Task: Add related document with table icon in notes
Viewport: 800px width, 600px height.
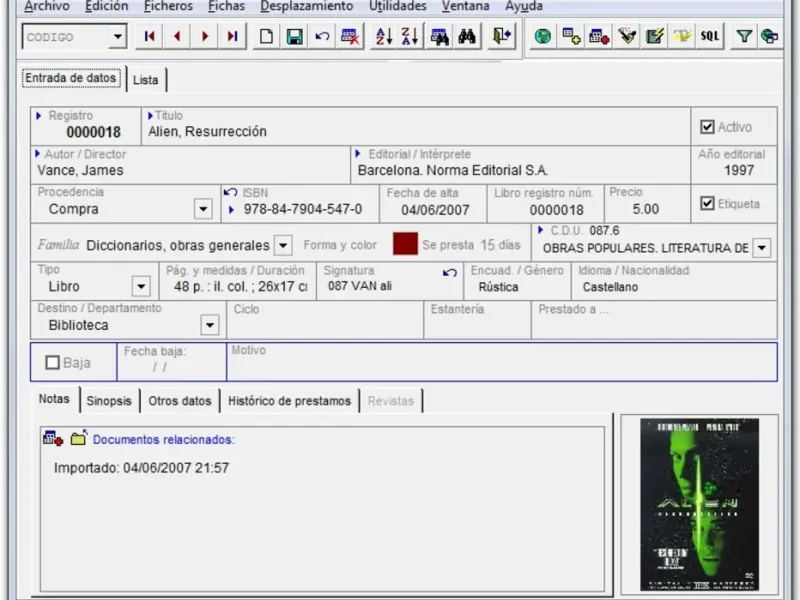Action: tap(53, 438)
